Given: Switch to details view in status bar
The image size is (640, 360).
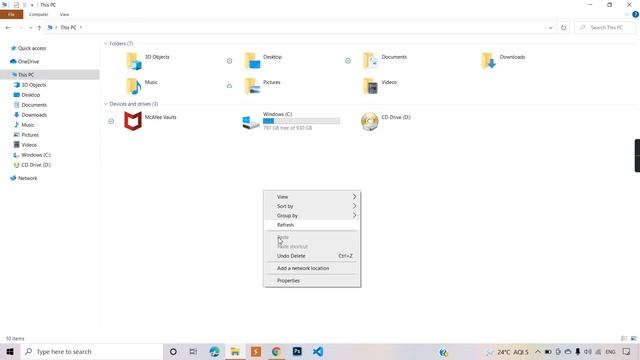Looking at the screenshot, I should tap(624, 338).
